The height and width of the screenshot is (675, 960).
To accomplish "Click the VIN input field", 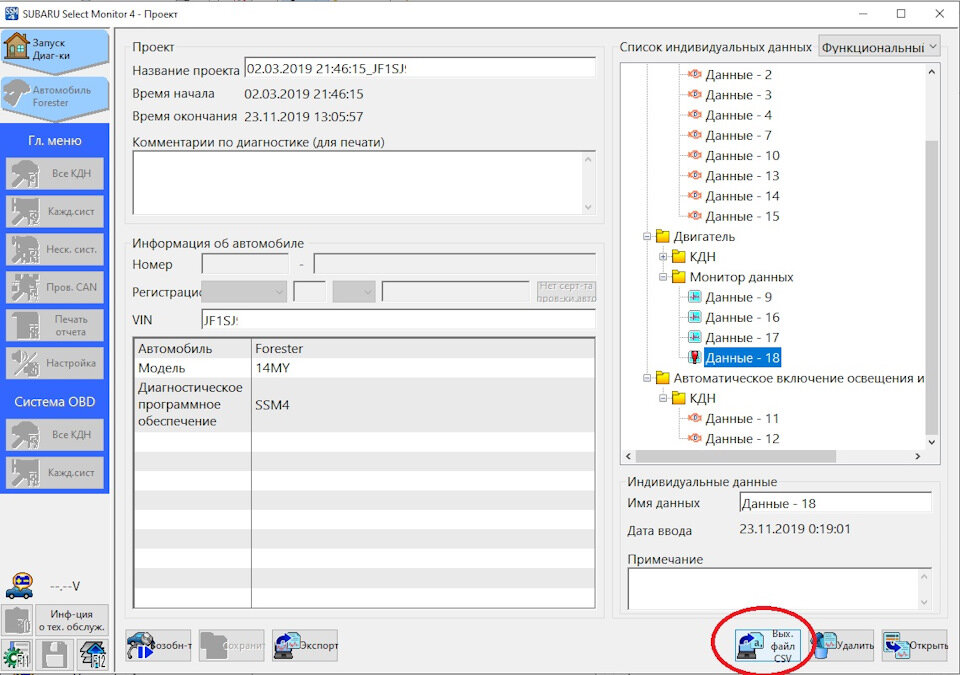I will [x=399, y=320].
